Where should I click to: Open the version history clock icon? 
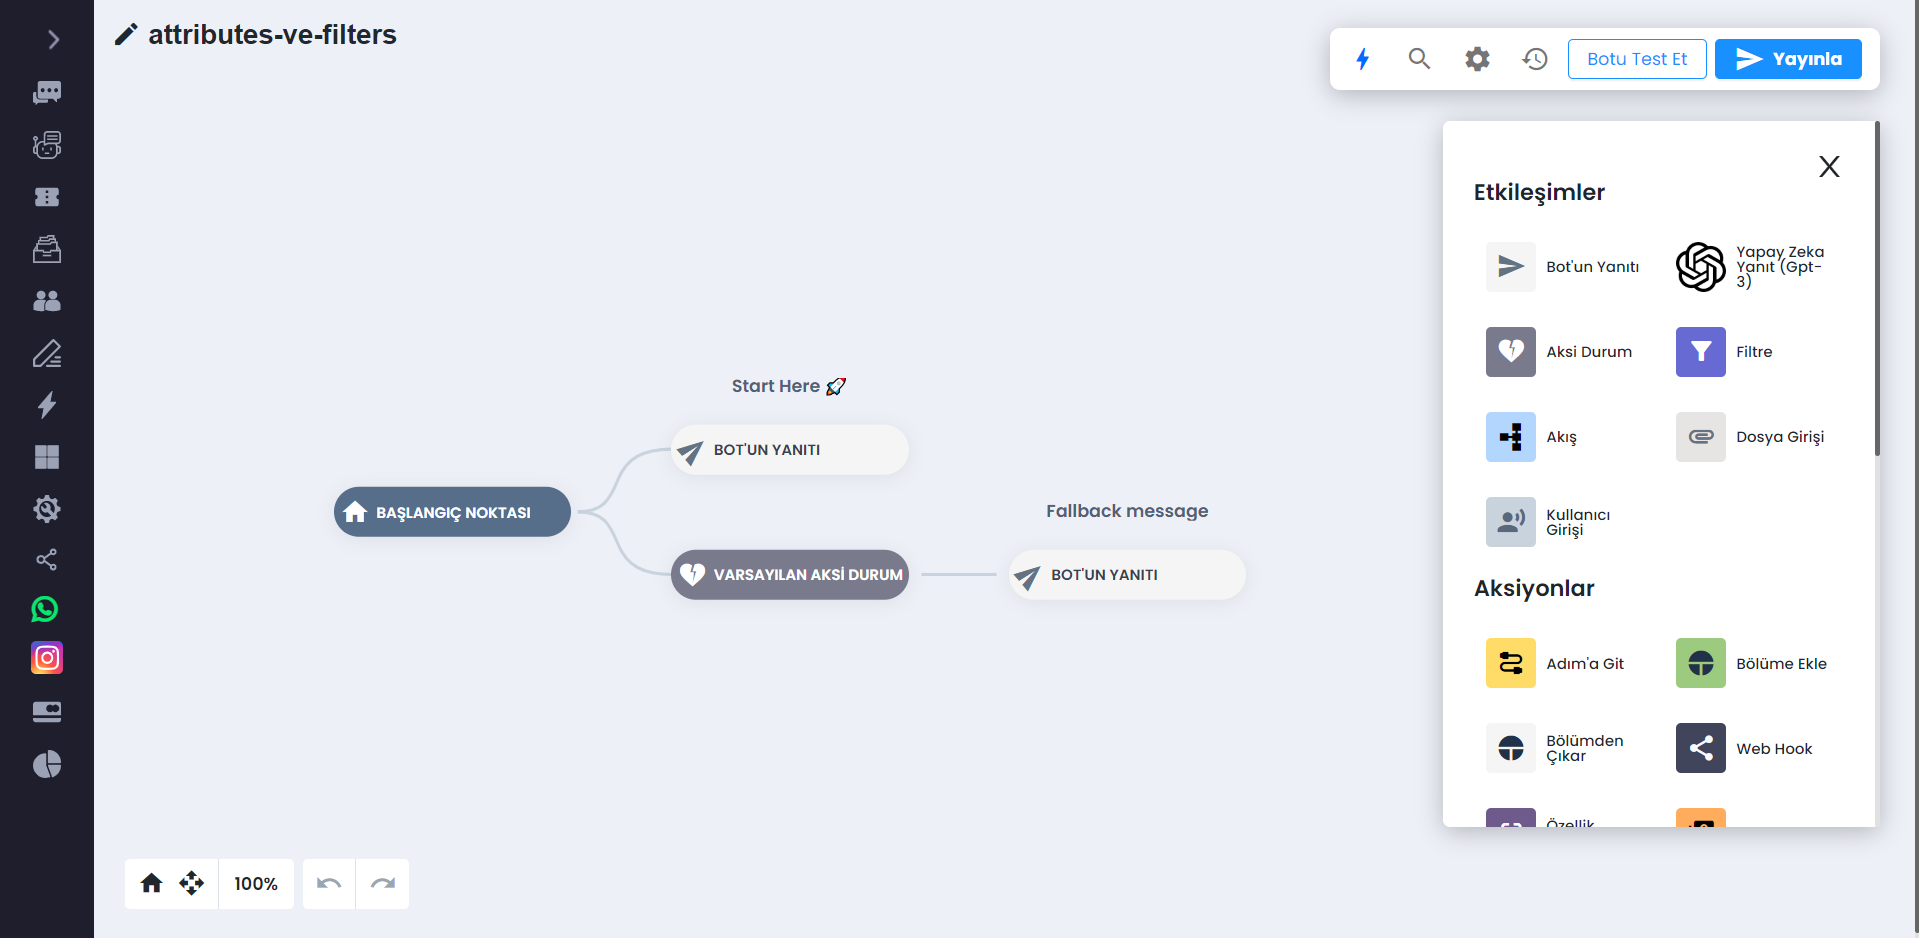click(x=1535, y=59)
